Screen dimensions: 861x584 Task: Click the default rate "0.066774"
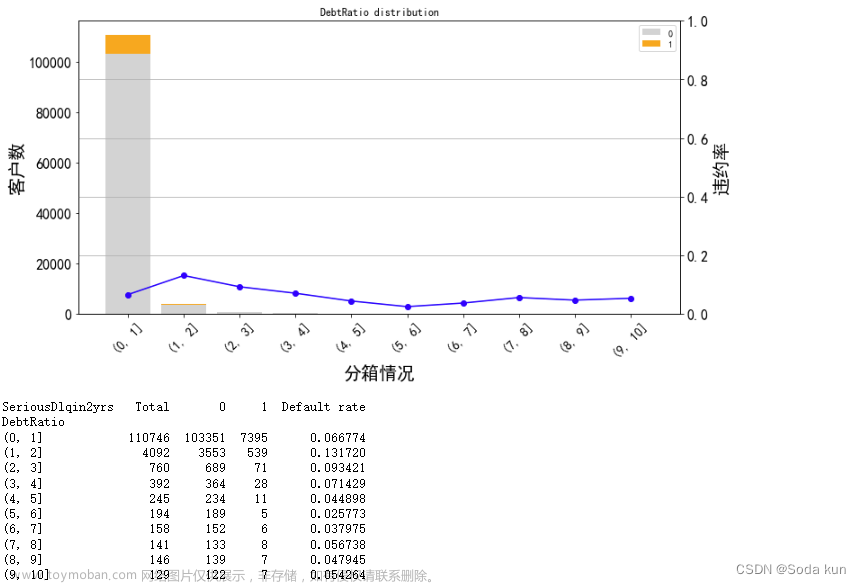click(338, 438)
